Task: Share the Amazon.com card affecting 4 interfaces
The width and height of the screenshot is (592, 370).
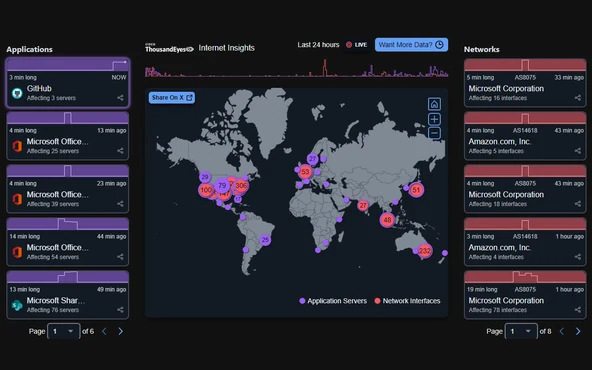Action: point(578,257)
